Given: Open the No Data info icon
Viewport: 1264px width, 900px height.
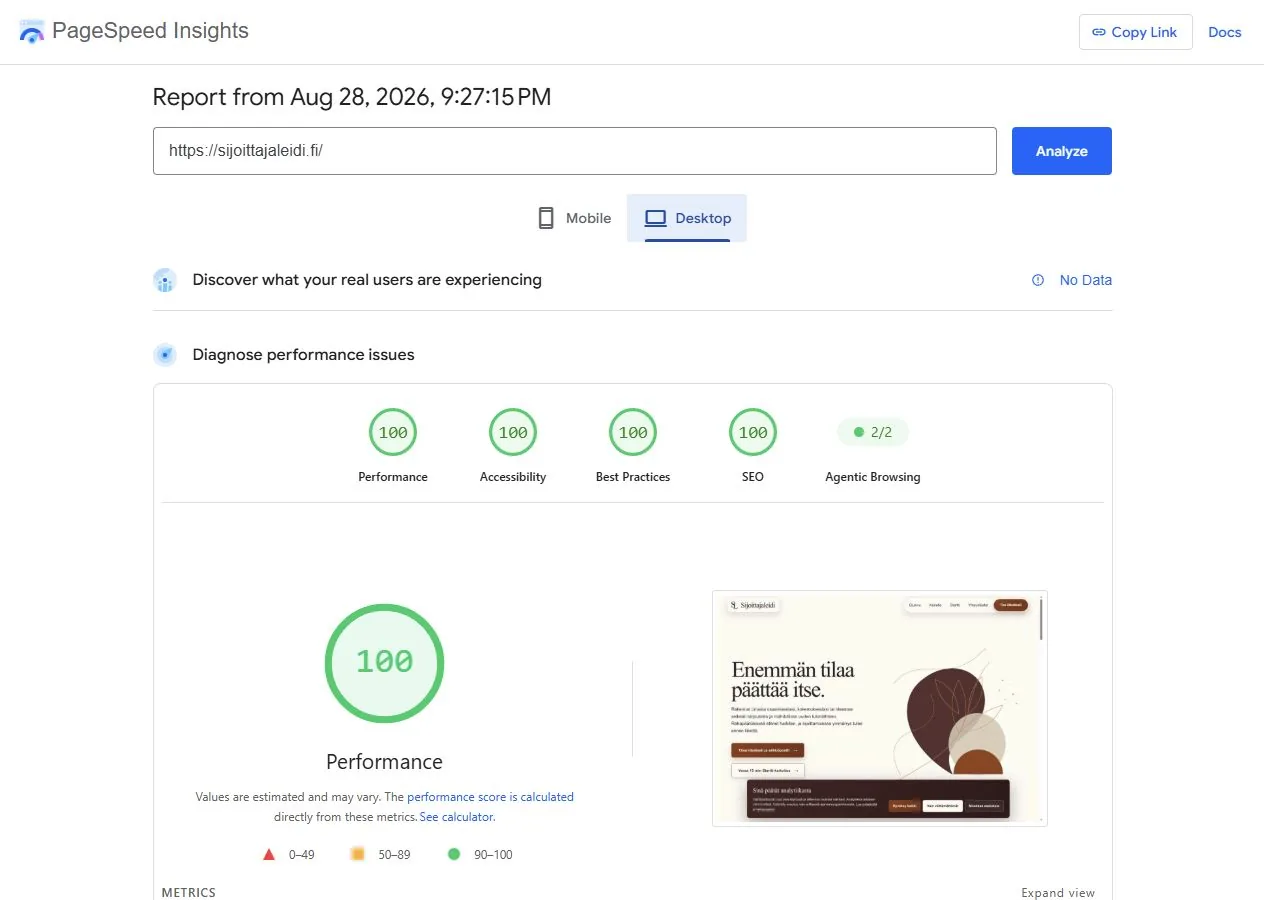Looking at the screenshot, I should [x=1038, y=280].
